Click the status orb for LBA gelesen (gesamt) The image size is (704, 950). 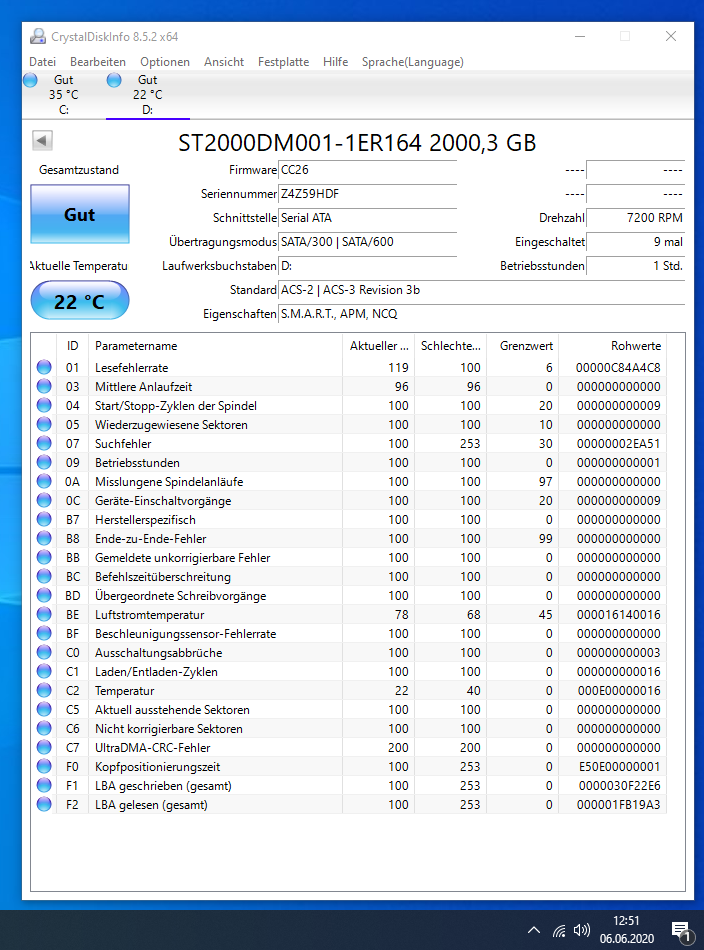click(44, 805)
